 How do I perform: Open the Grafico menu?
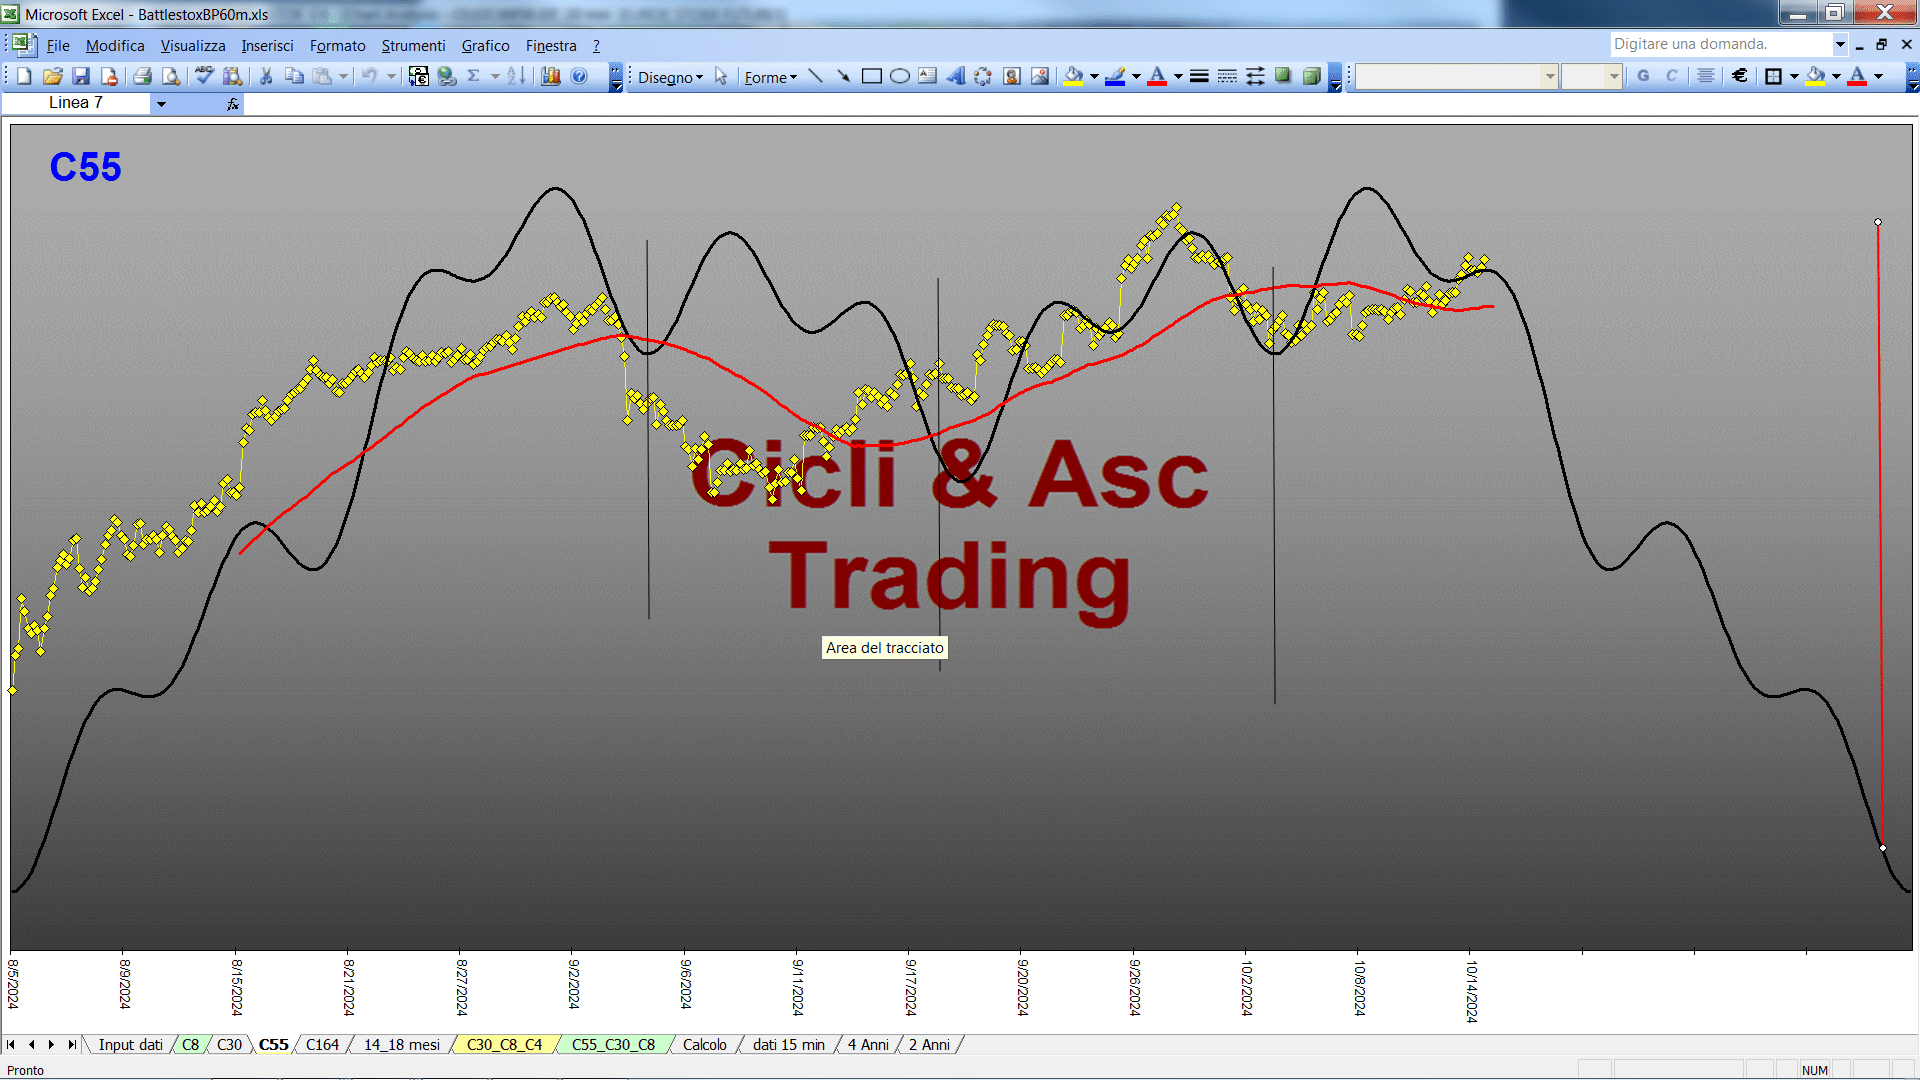click(x=485, y=46)
